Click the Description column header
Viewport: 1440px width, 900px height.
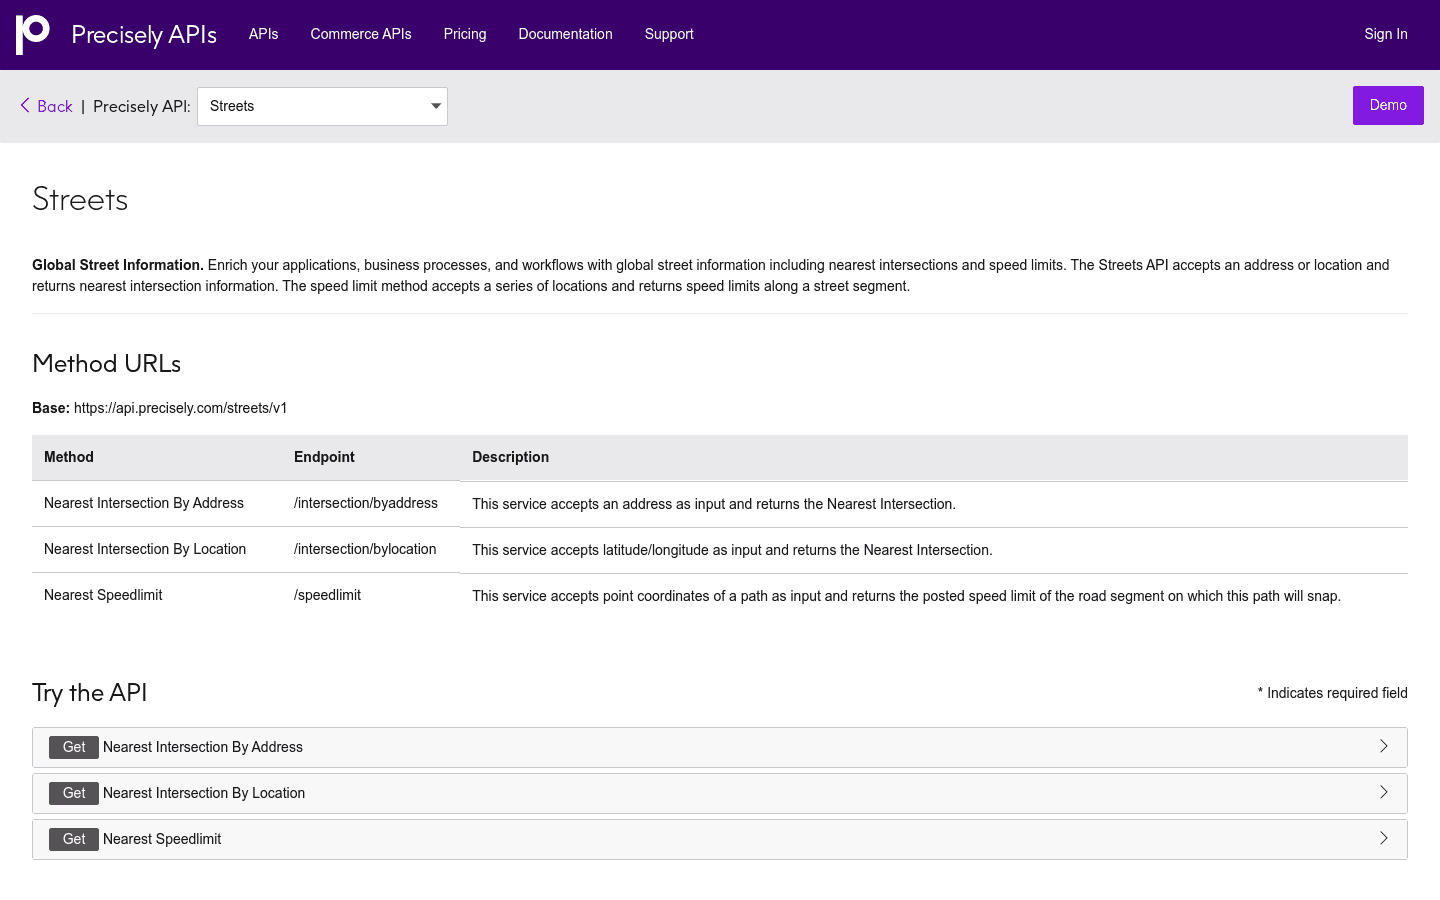510,457
